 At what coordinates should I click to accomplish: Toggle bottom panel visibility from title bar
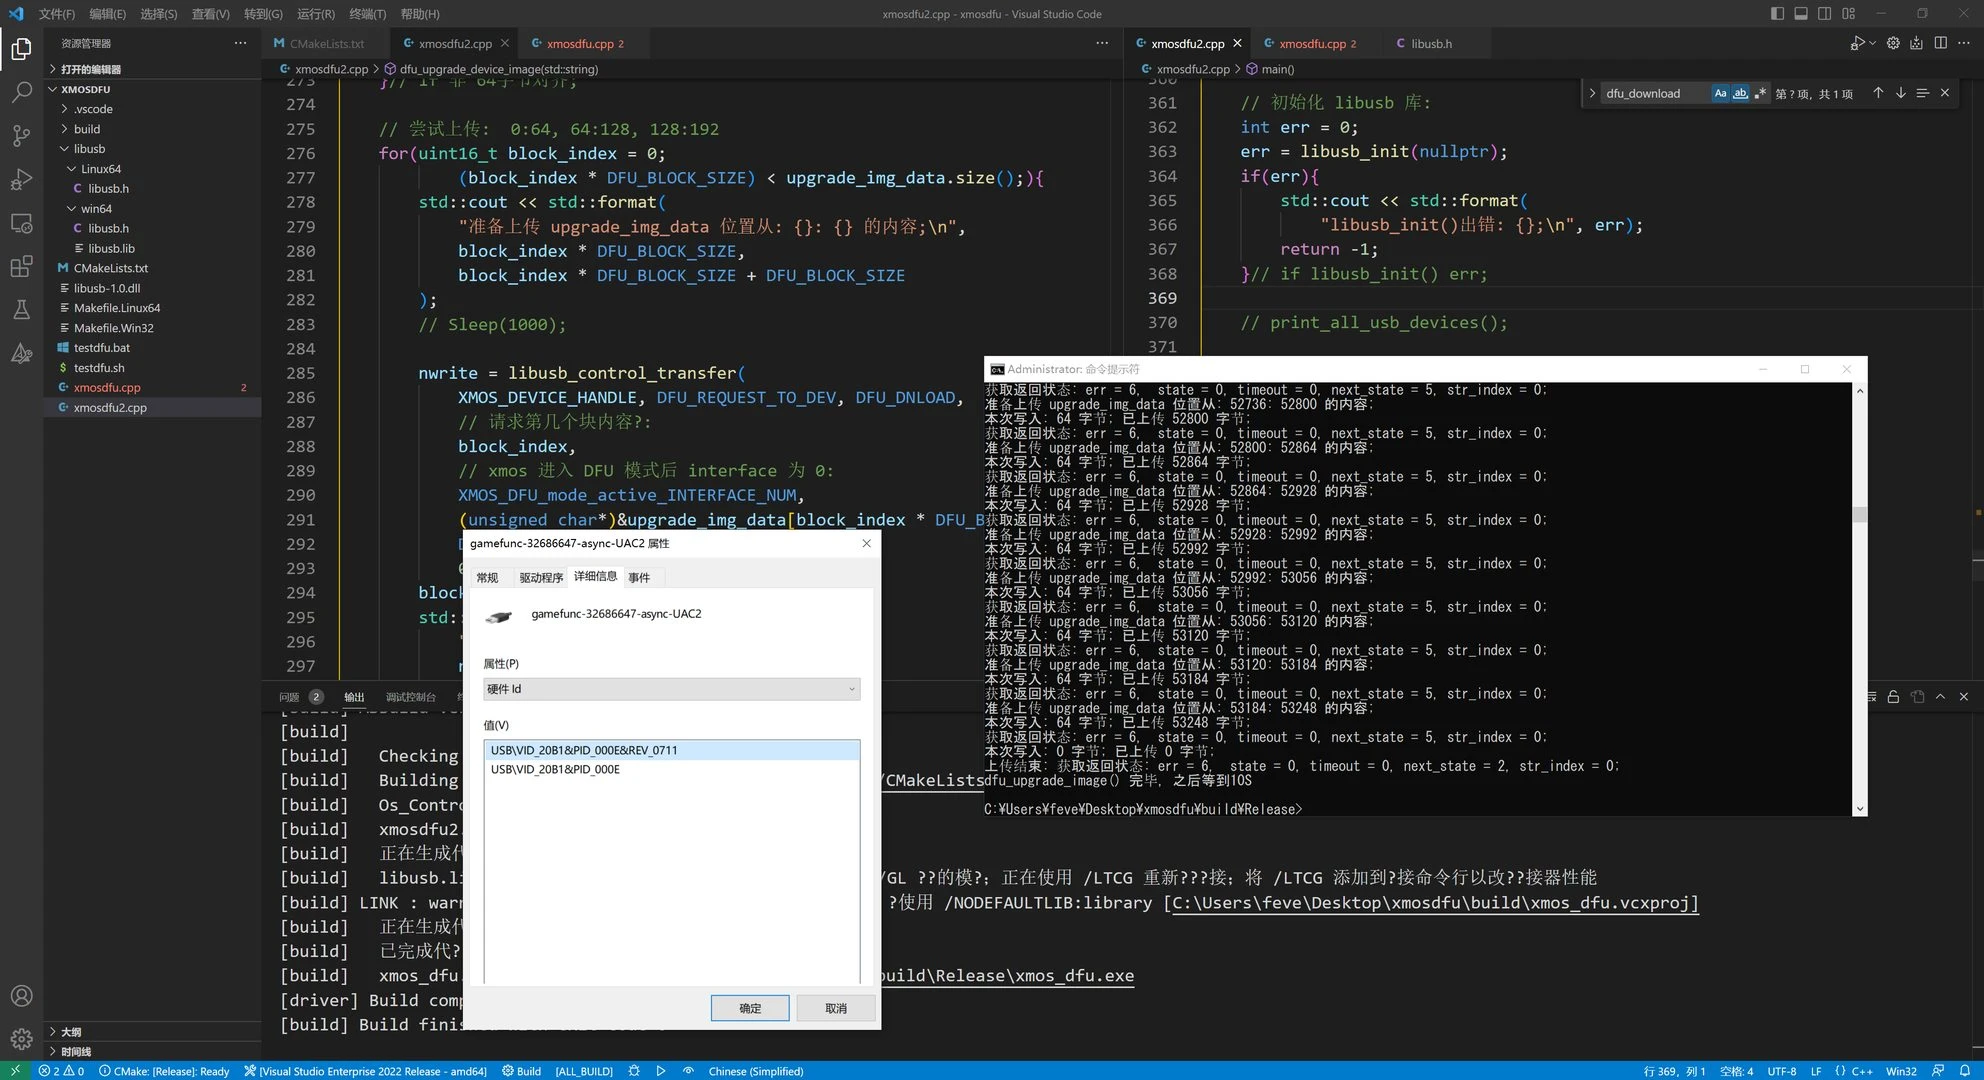[x=1801, y=13]
